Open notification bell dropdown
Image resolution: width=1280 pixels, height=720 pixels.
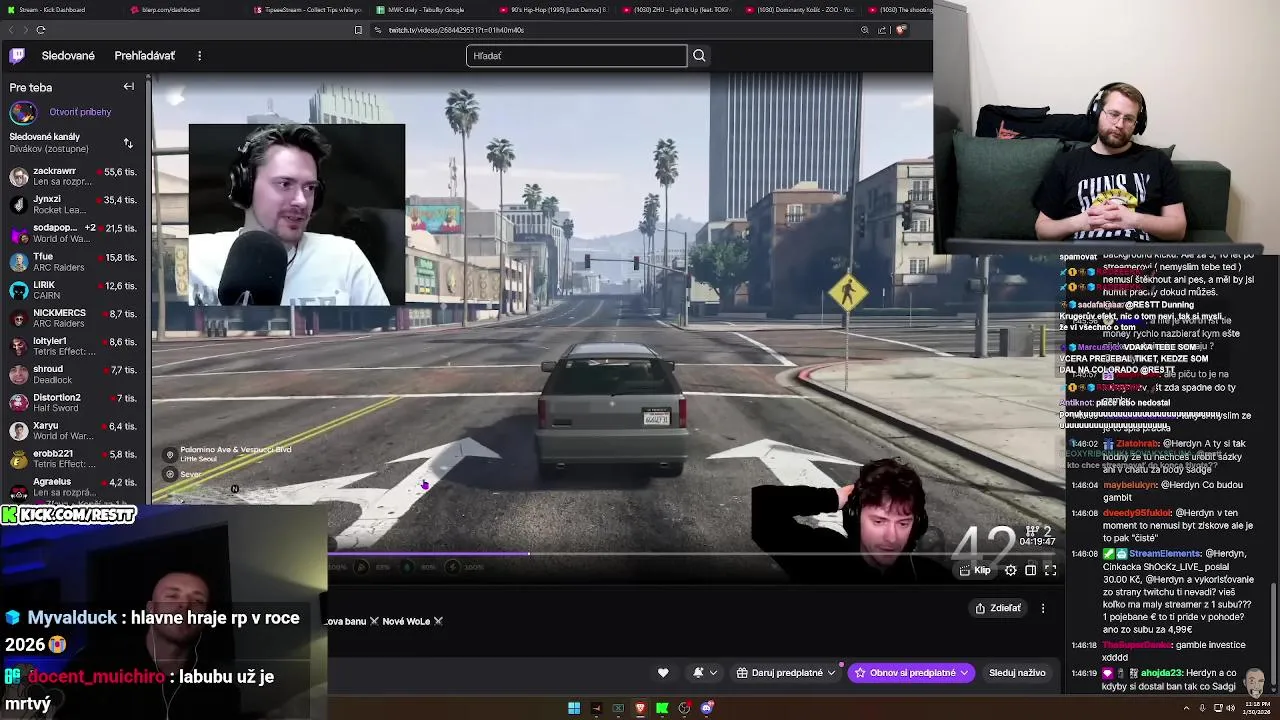(703, 673)
